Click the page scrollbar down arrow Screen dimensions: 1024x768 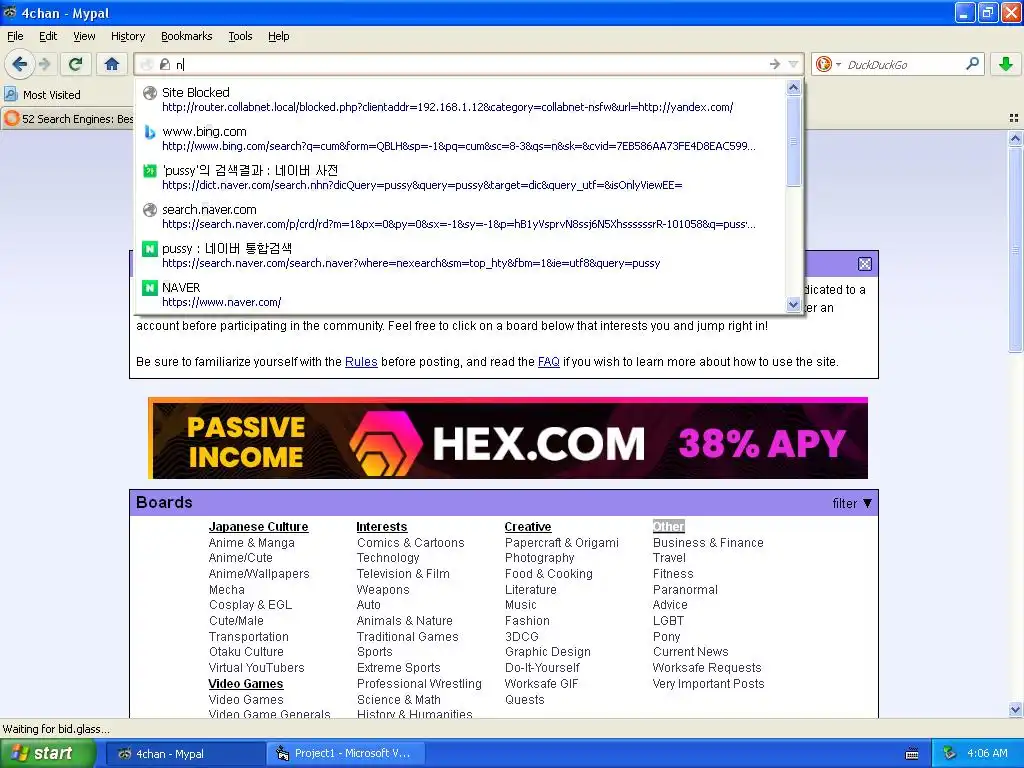point(1015,710)
